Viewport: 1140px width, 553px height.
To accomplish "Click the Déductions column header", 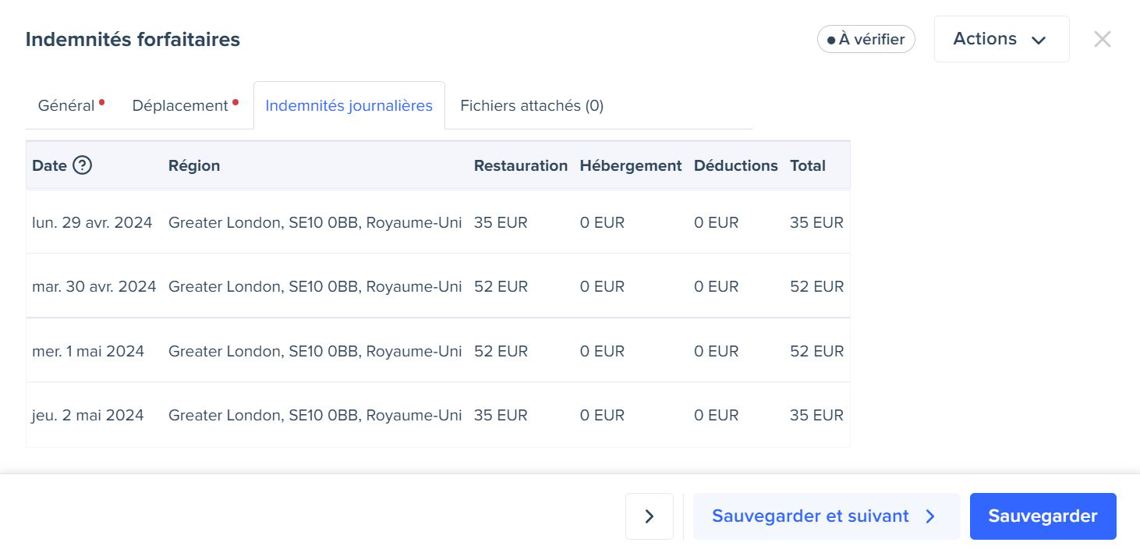I will (735, 166).
